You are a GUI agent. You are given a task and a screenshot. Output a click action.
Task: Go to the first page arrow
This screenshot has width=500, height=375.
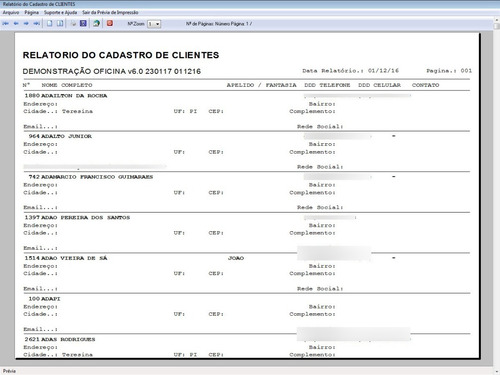(x=6, y=24)
